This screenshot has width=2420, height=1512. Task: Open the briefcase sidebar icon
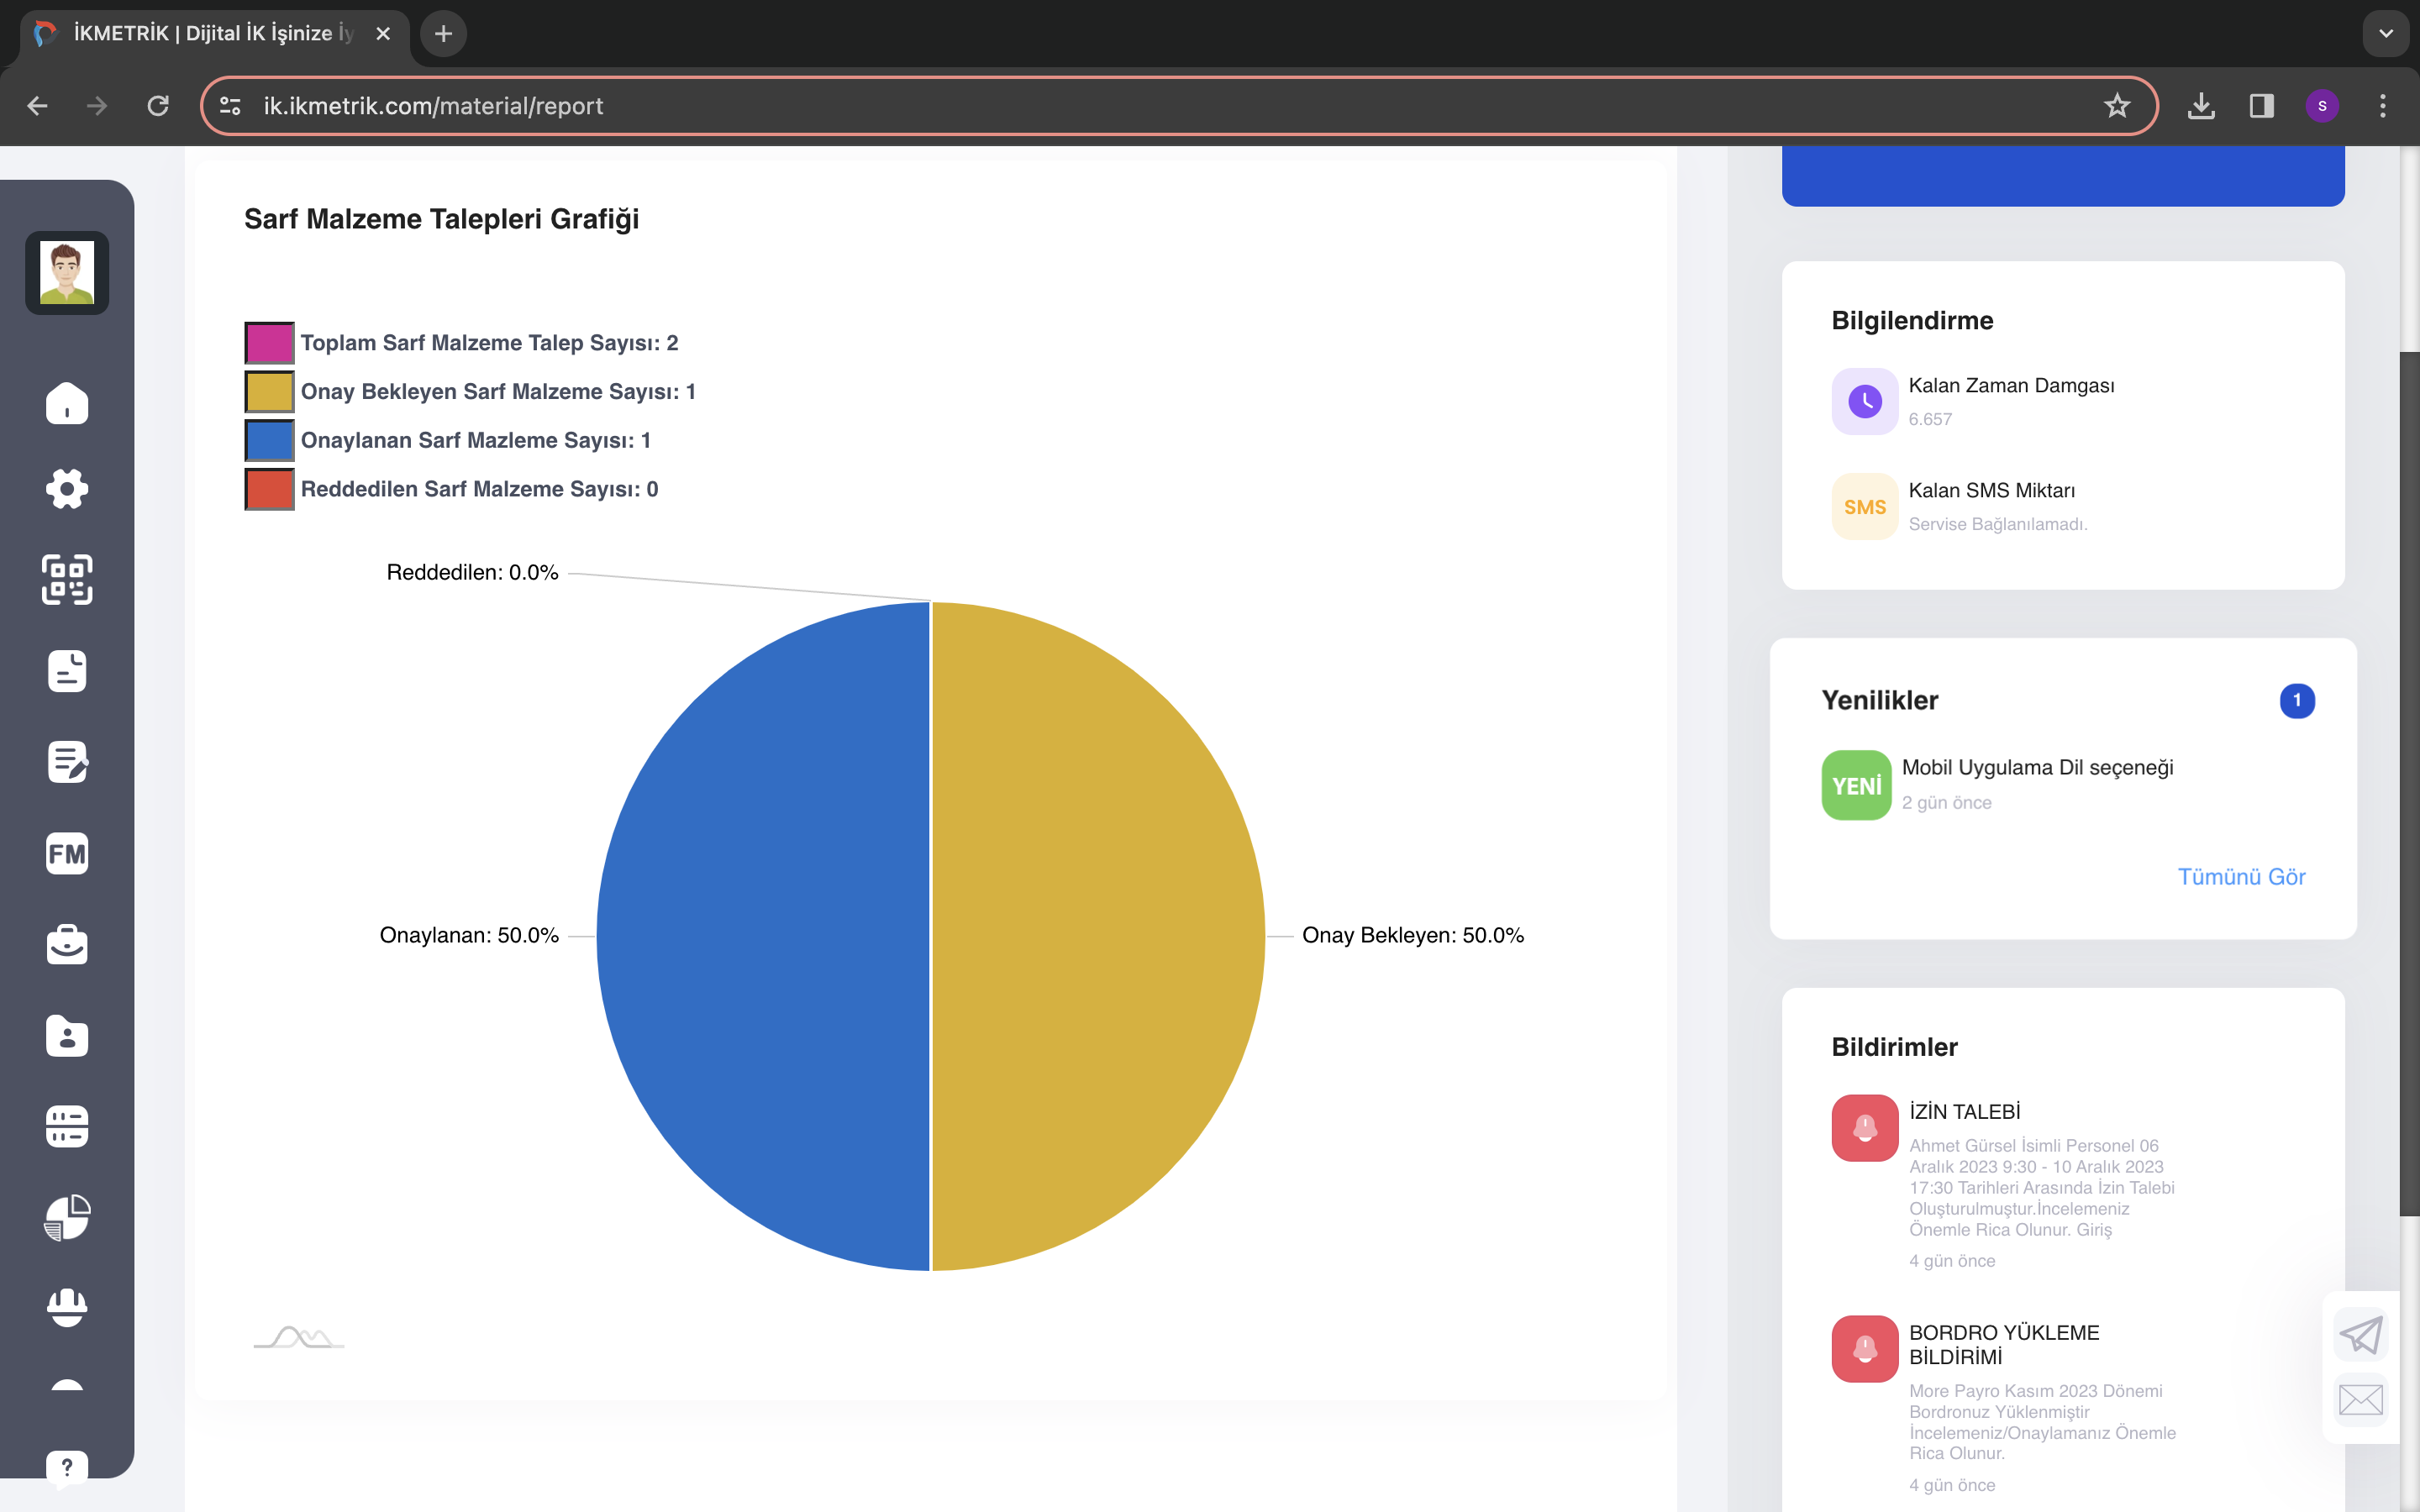click(67, 944)
